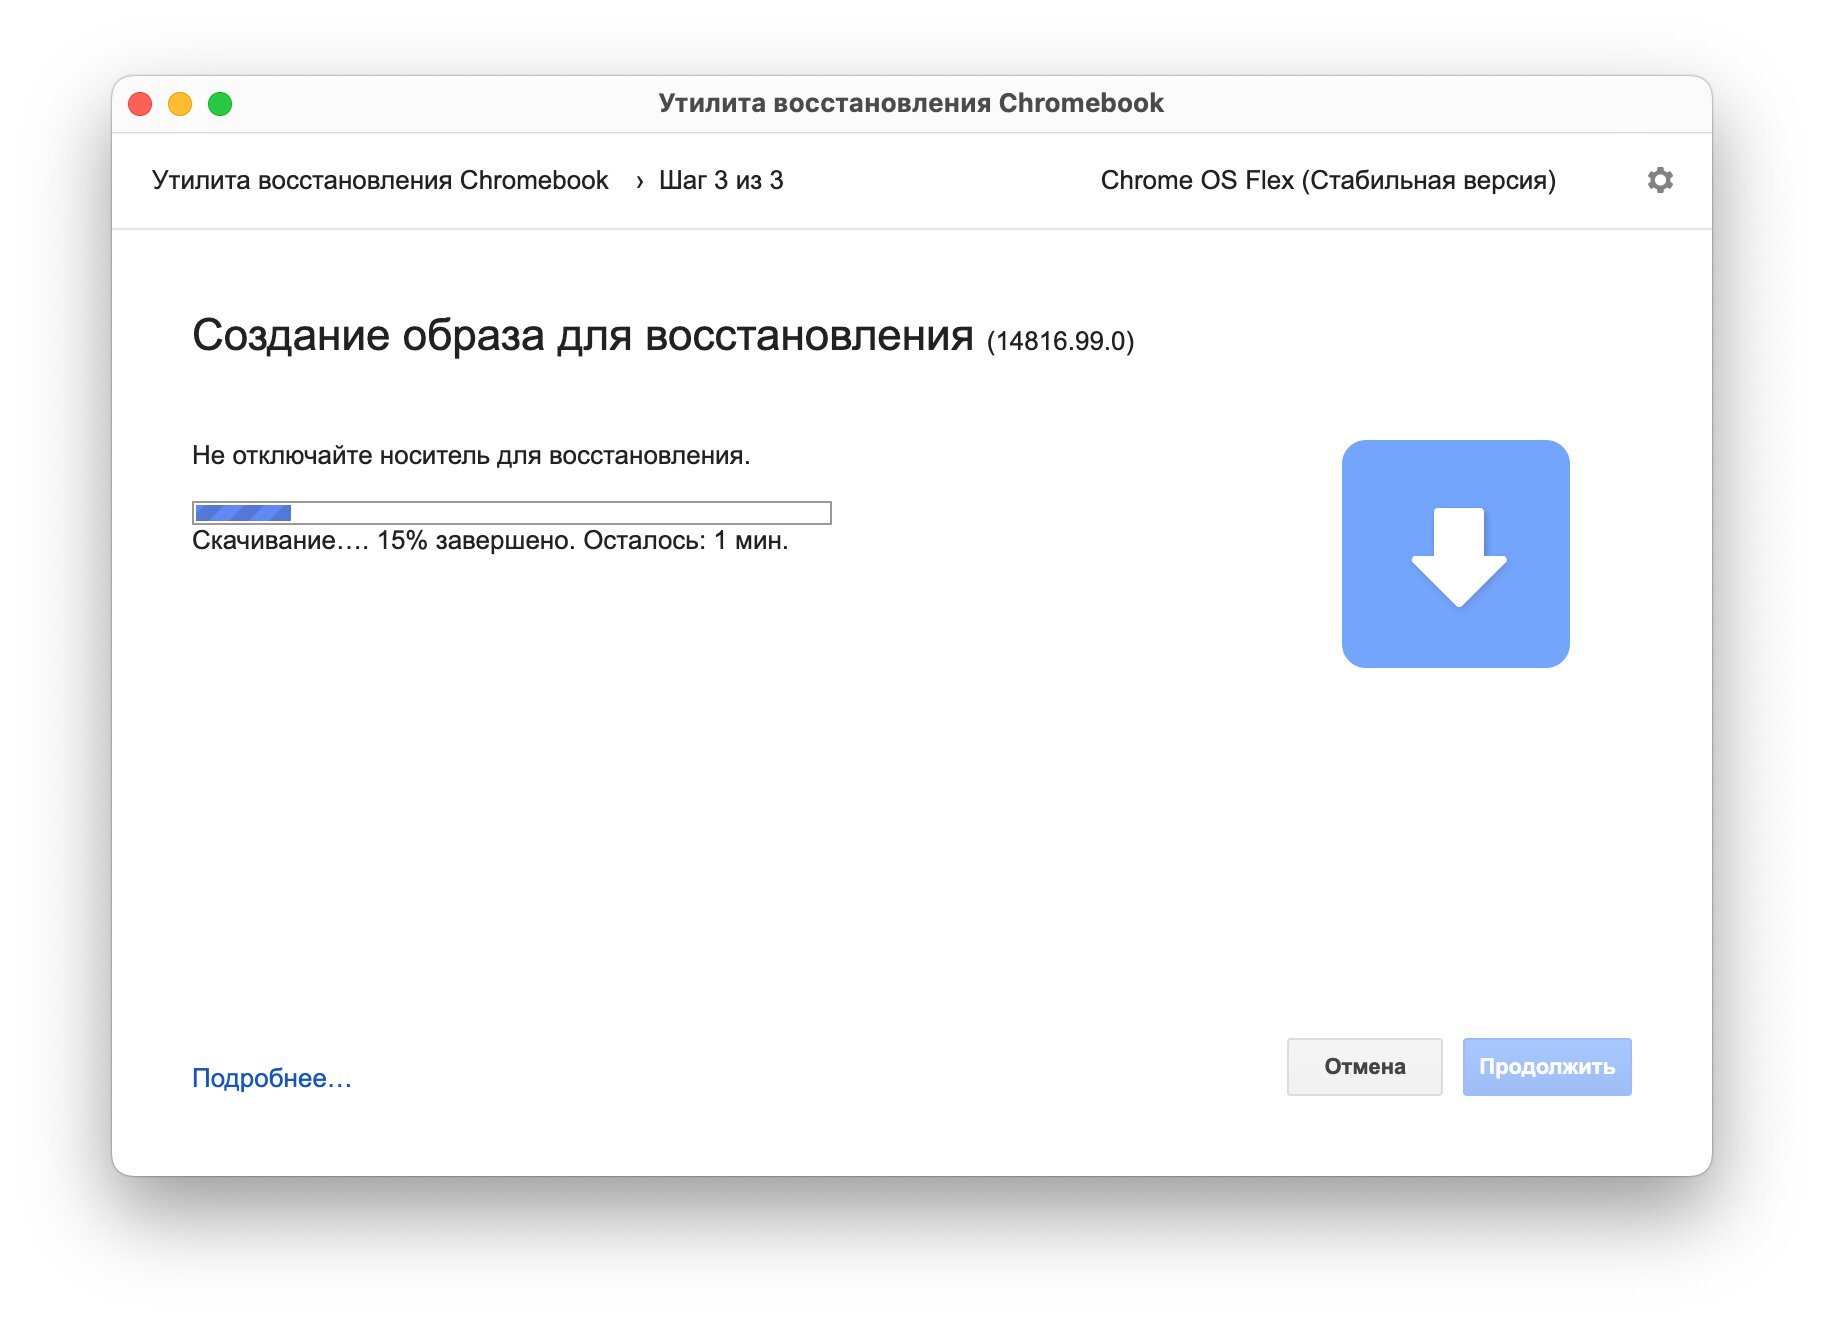Screen dimensions: 1824x1324
Task: Click the Создание образа для восстановления heading
Action: pyautogui.click(x=583, y=335)
